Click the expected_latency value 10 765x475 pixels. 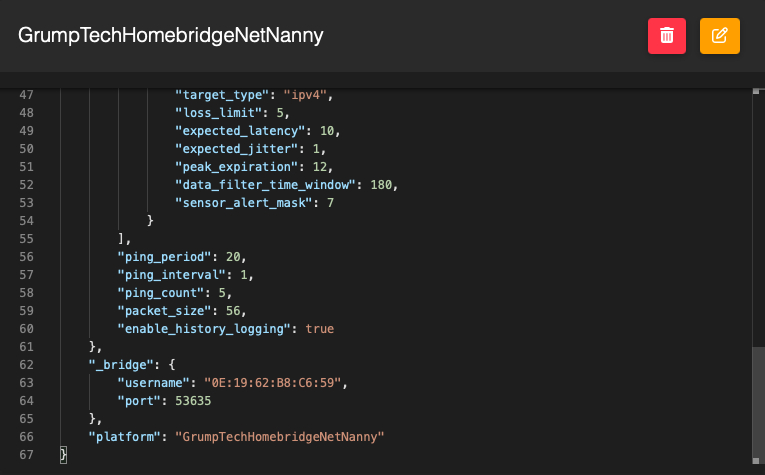[x=327, y=131]
